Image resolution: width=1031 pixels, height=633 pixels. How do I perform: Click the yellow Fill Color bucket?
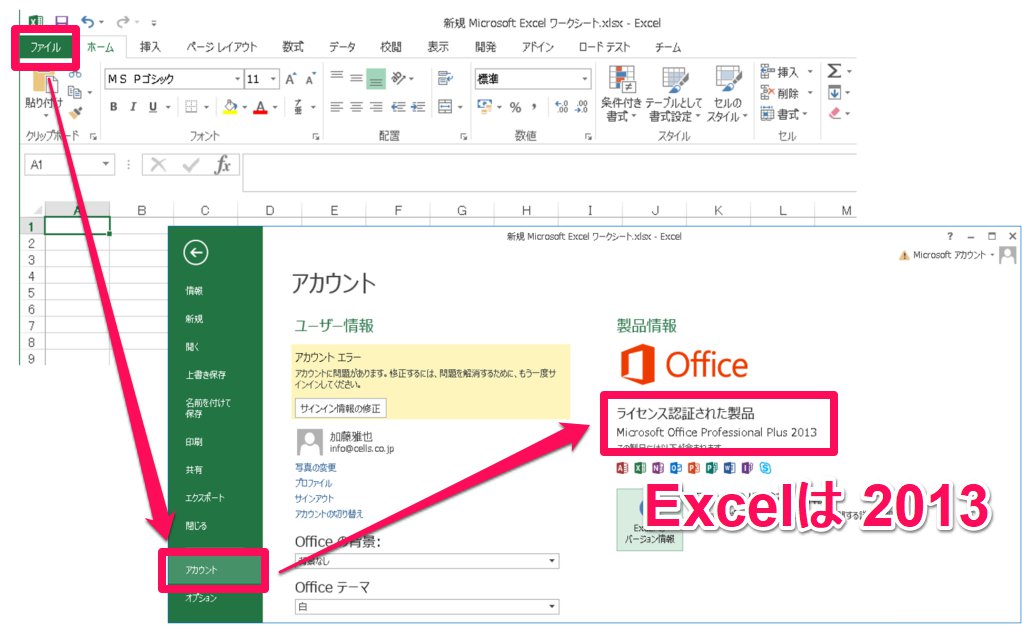[230, 106]
